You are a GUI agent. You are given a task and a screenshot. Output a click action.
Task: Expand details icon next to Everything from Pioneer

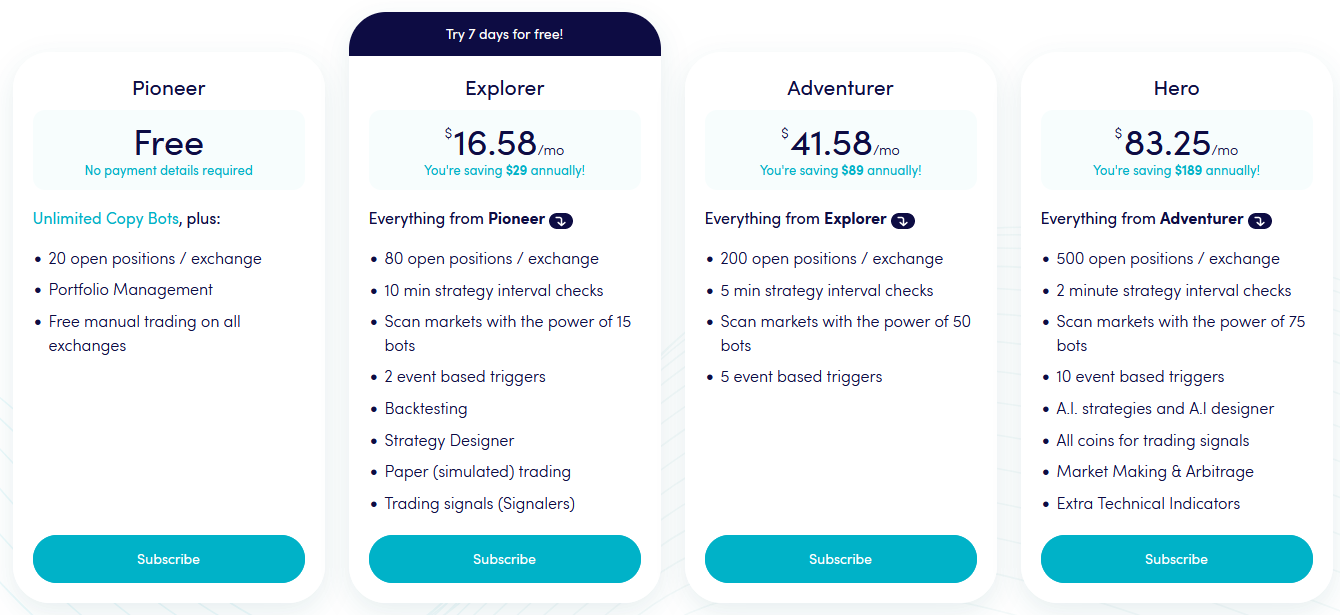[x=559, y=219]
